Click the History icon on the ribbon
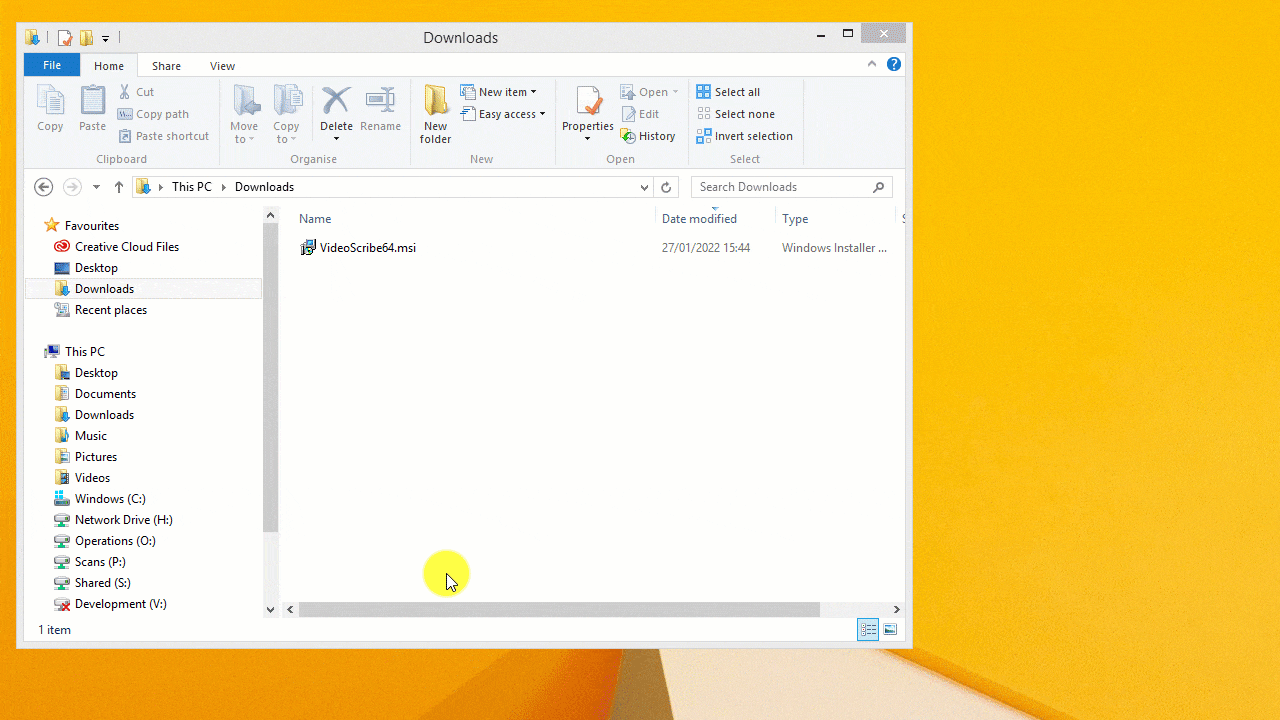Screen dimensions: 1280x720 point(648,135)
